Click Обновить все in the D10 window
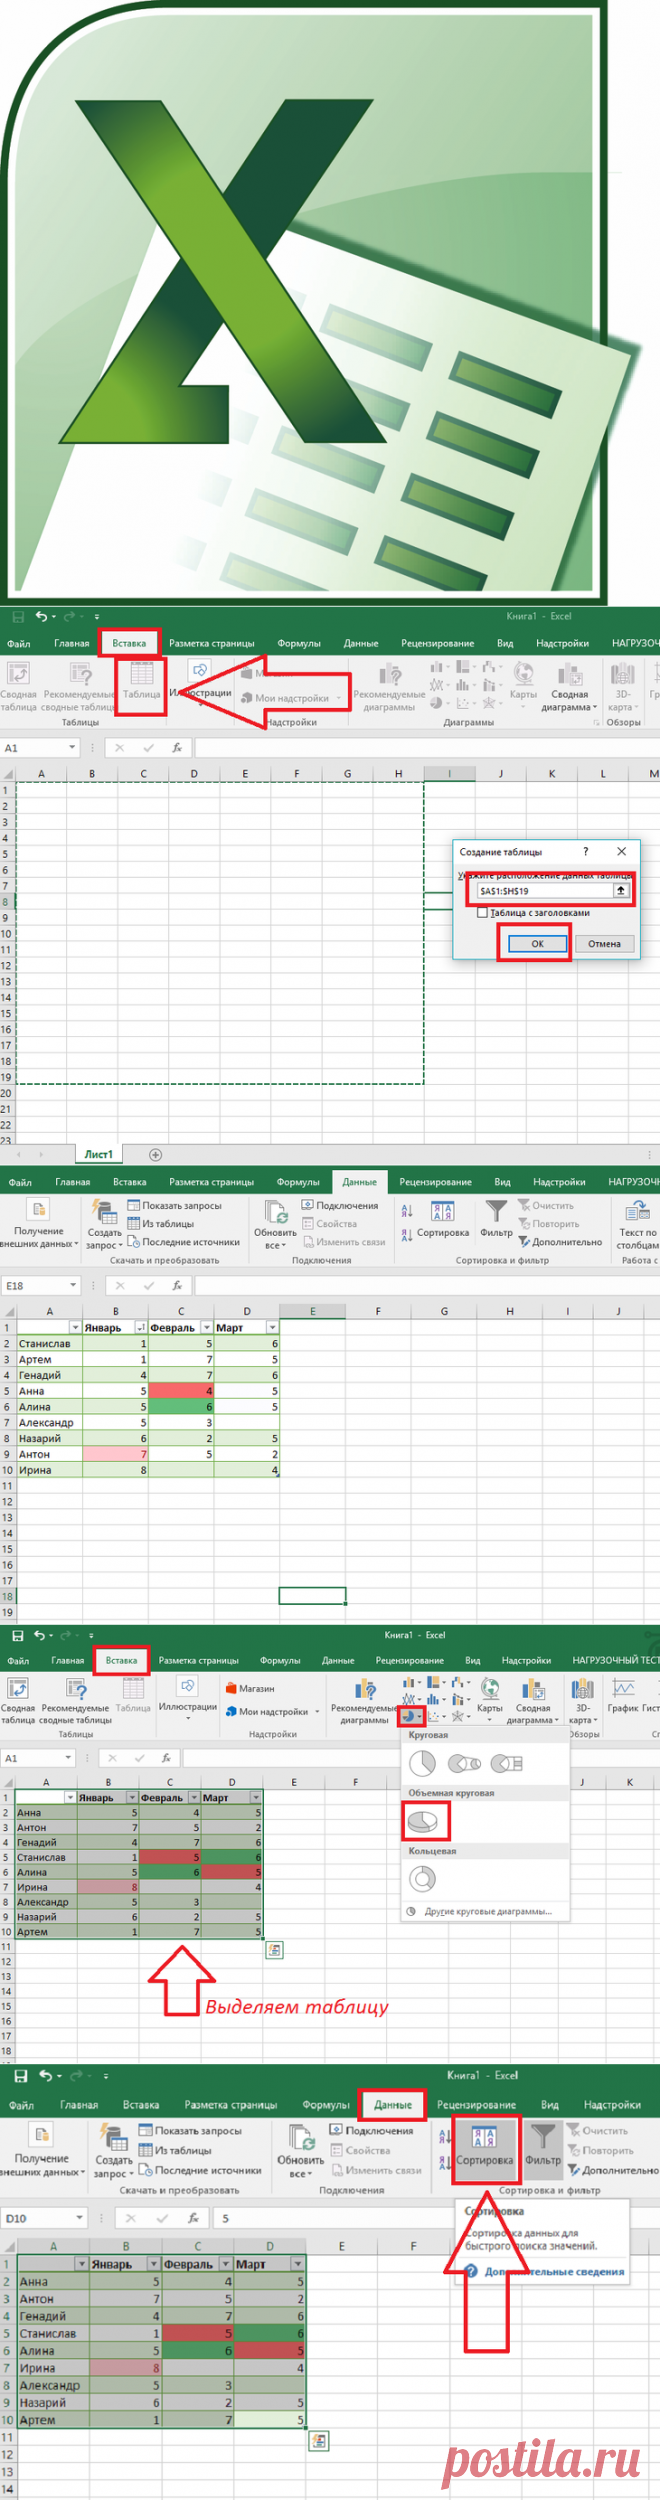Viewport: 660px width, 2500px height. 300,2150
